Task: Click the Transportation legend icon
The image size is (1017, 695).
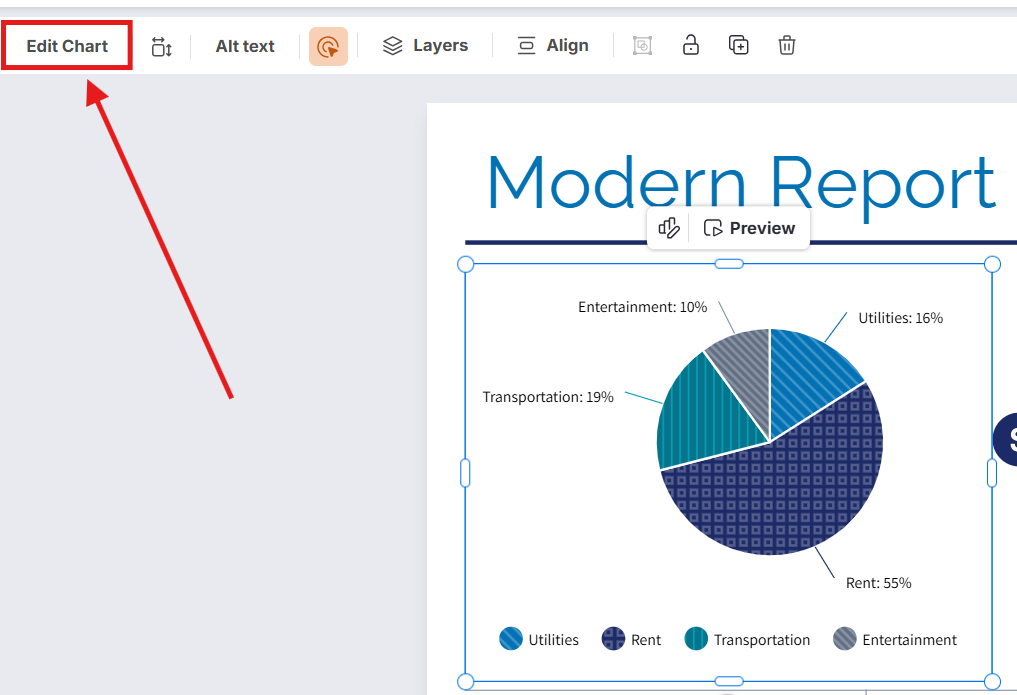Action: (x=696, y=639)
